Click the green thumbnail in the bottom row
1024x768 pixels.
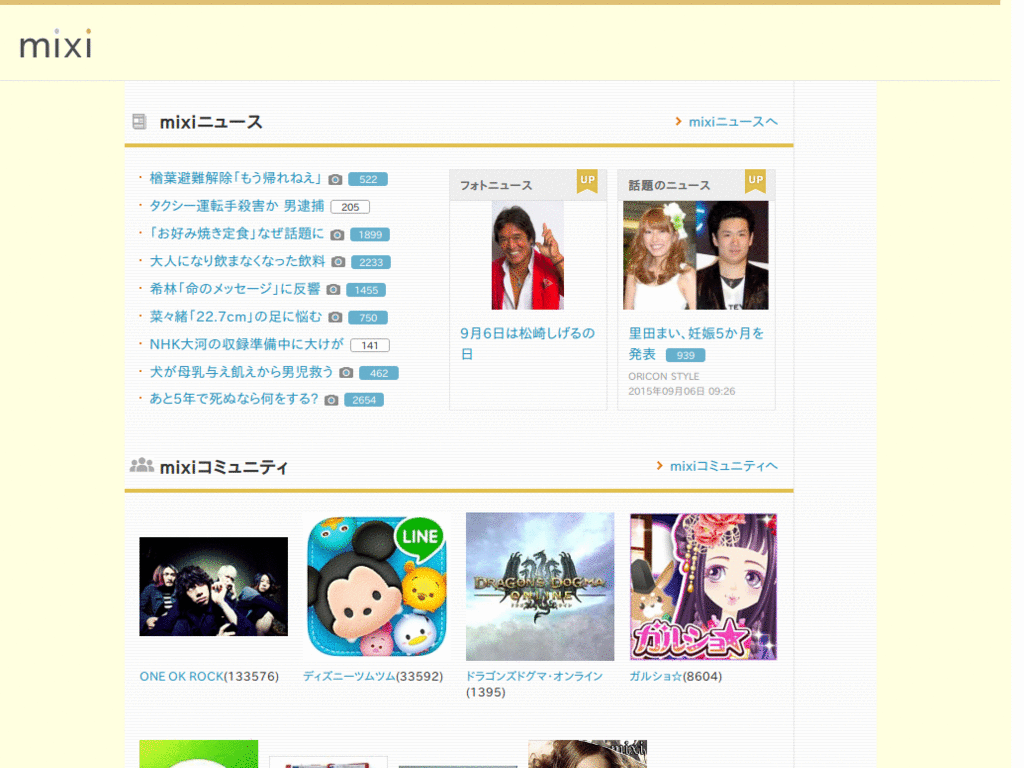pyautogui.click(x=199, y=754)
